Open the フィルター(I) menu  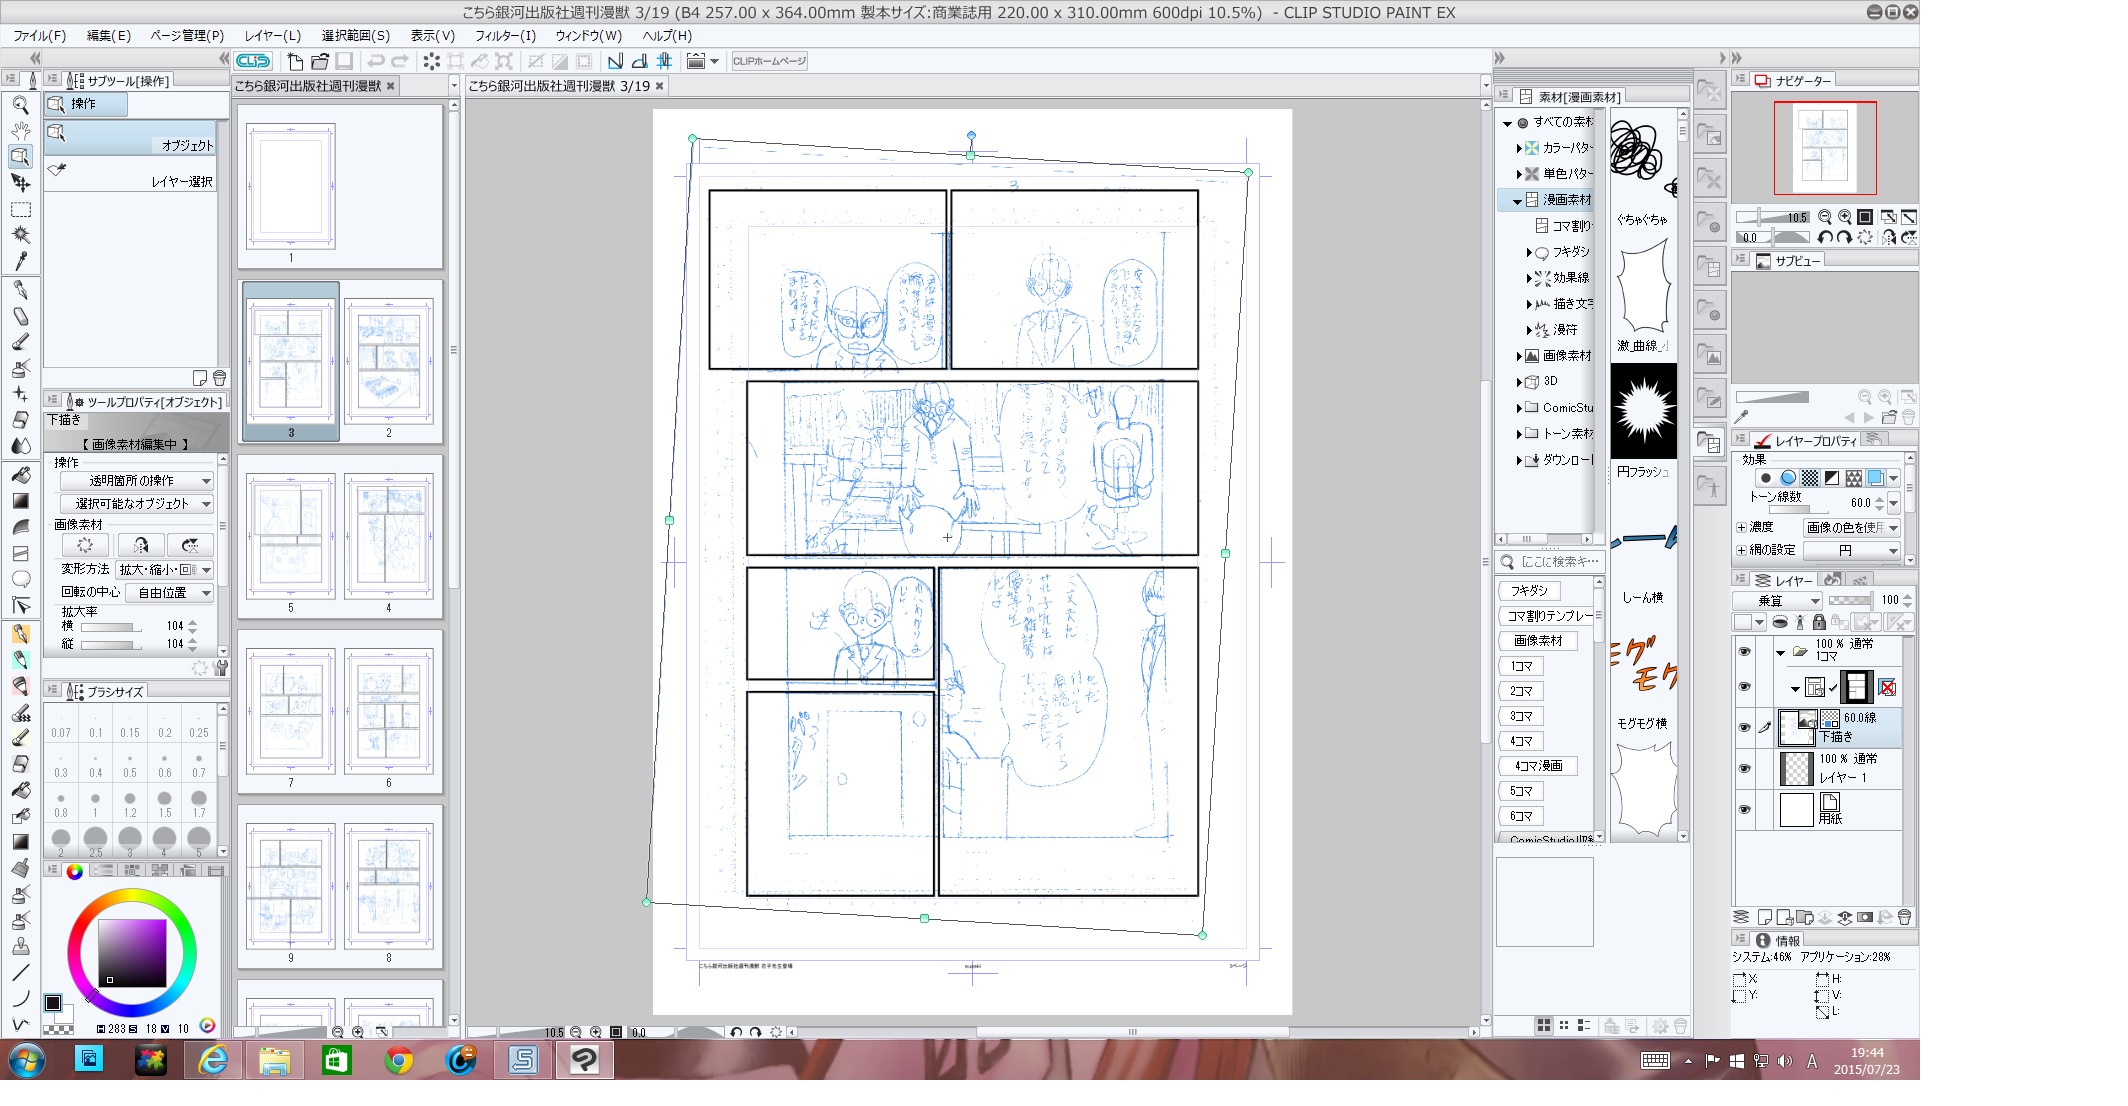point(504,35)
